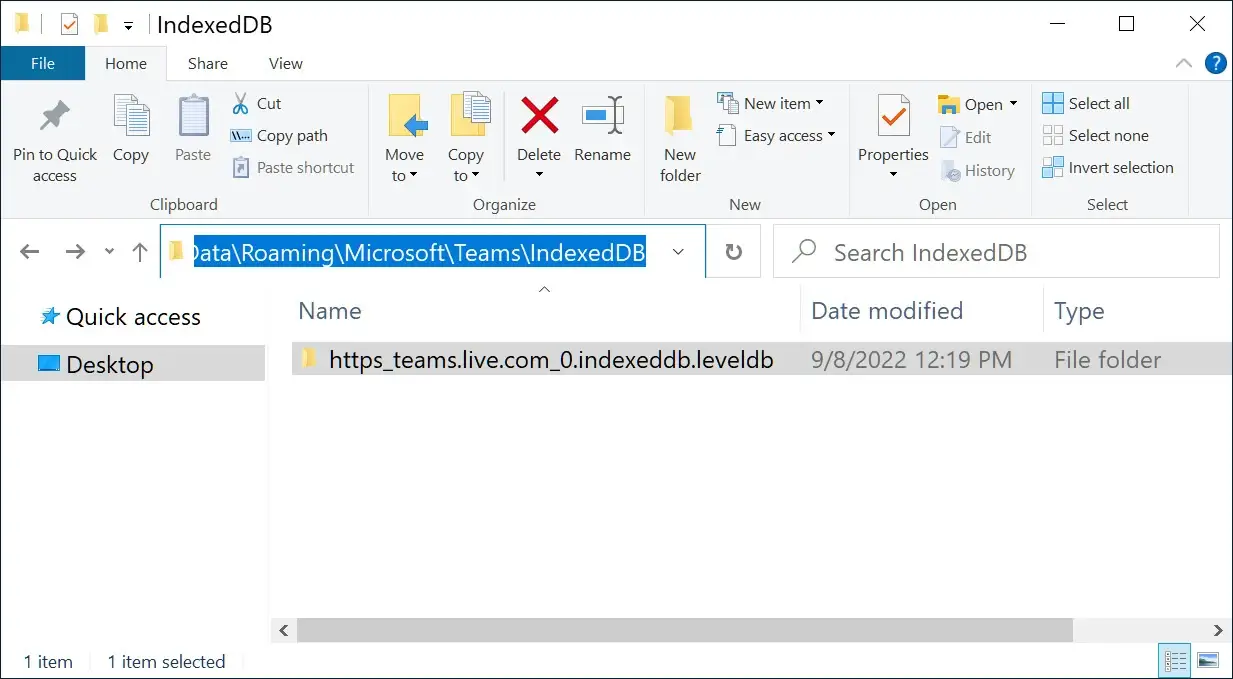
Task: Click Select none in the ribbon
Action: click(1095, 135)
